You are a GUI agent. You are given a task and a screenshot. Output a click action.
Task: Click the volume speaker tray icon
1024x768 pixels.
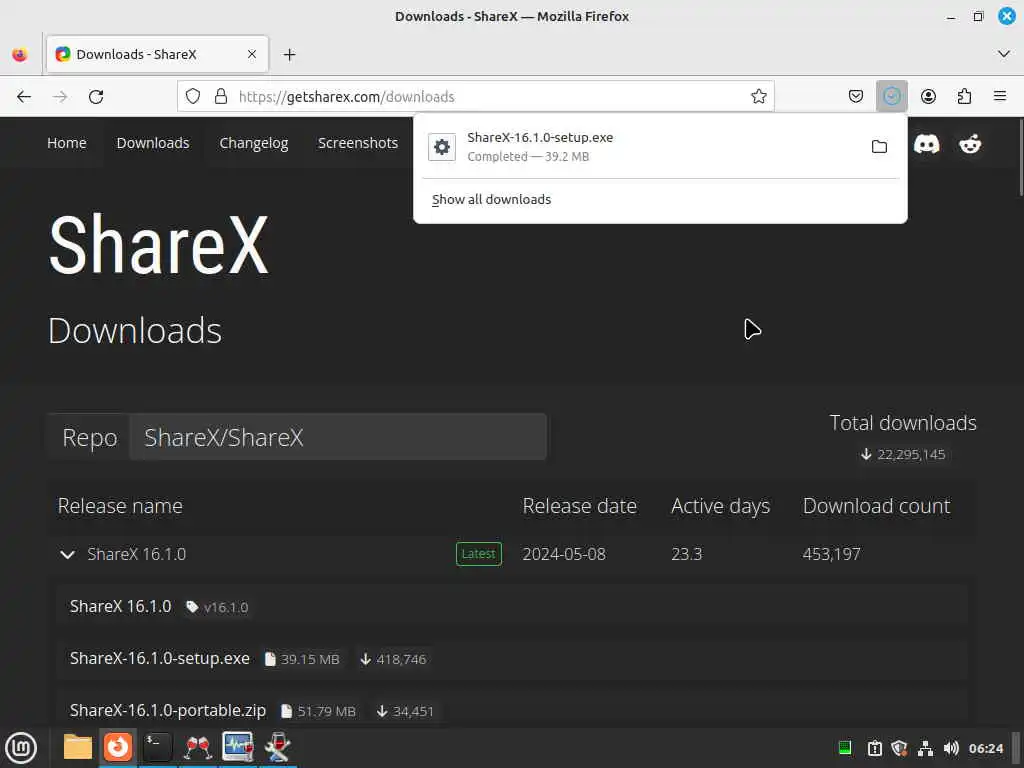(x=951, y=748)
